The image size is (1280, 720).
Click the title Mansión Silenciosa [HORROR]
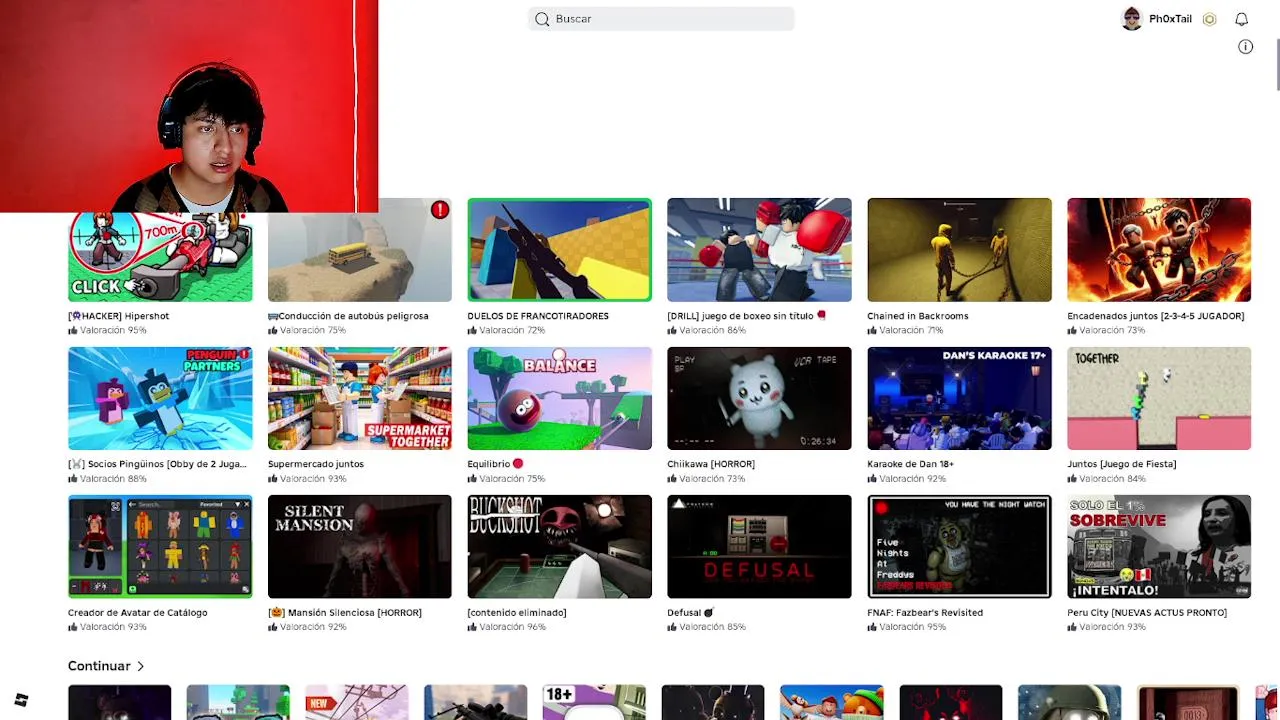click(x=345, y=613)
